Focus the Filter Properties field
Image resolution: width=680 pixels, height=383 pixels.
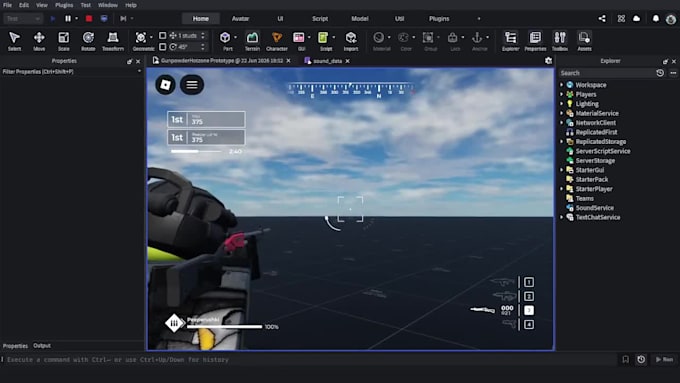click(72, 72)
